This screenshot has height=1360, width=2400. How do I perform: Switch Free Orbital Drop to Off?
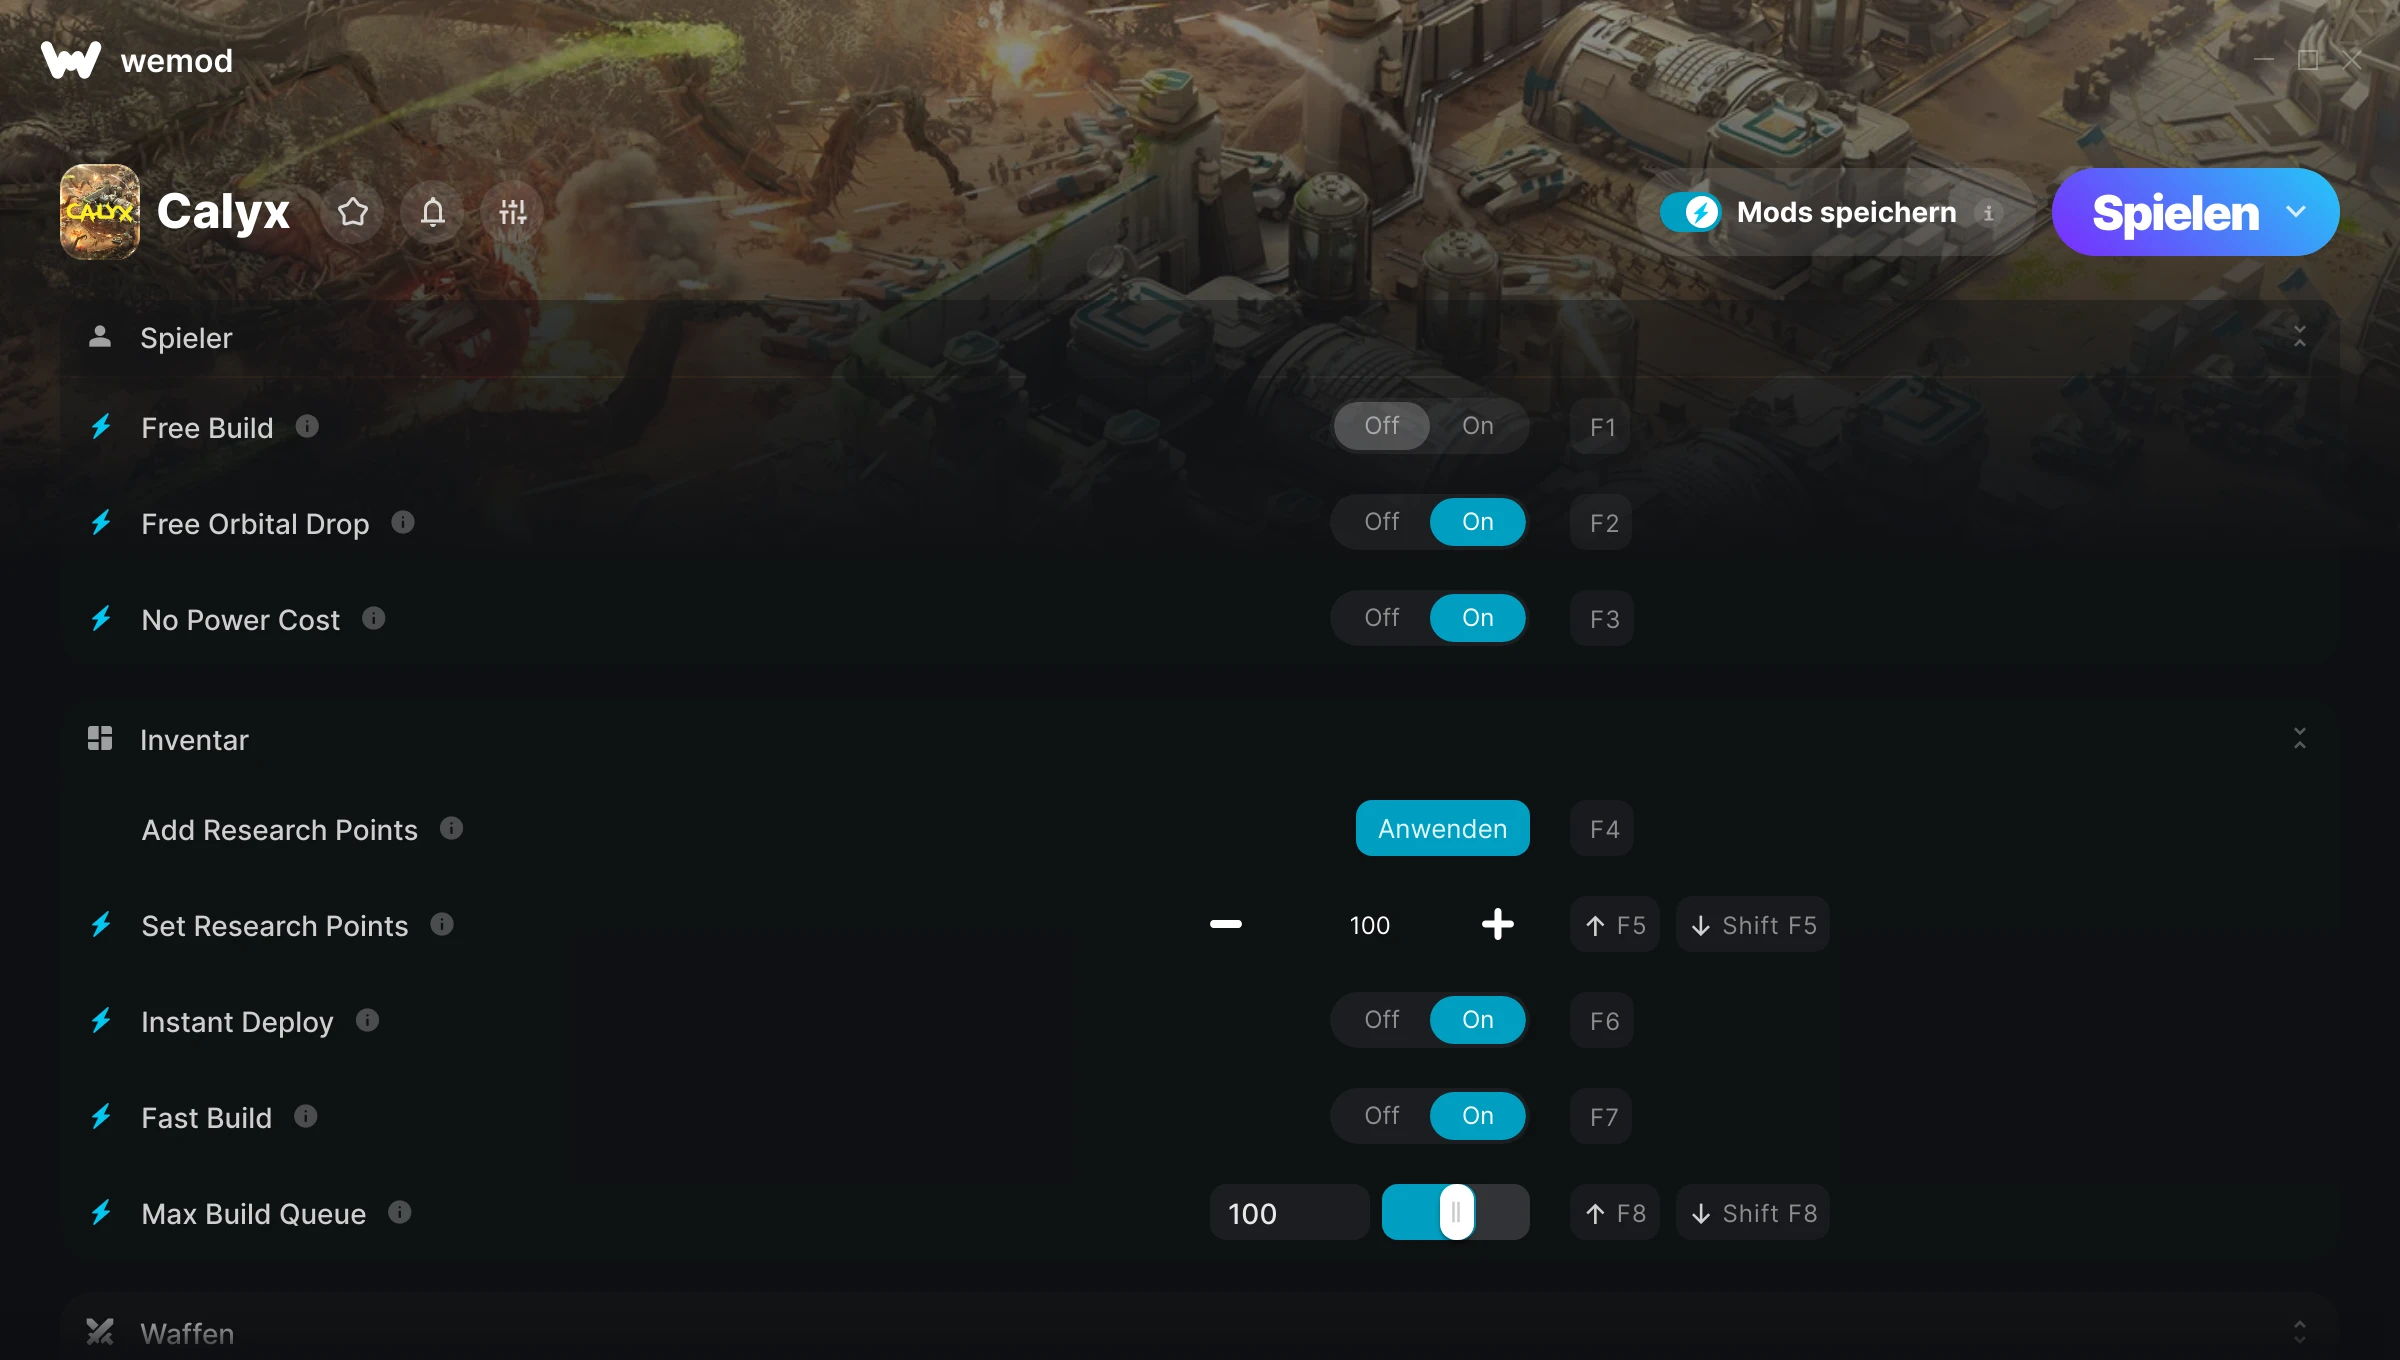tap(1381, 522)
